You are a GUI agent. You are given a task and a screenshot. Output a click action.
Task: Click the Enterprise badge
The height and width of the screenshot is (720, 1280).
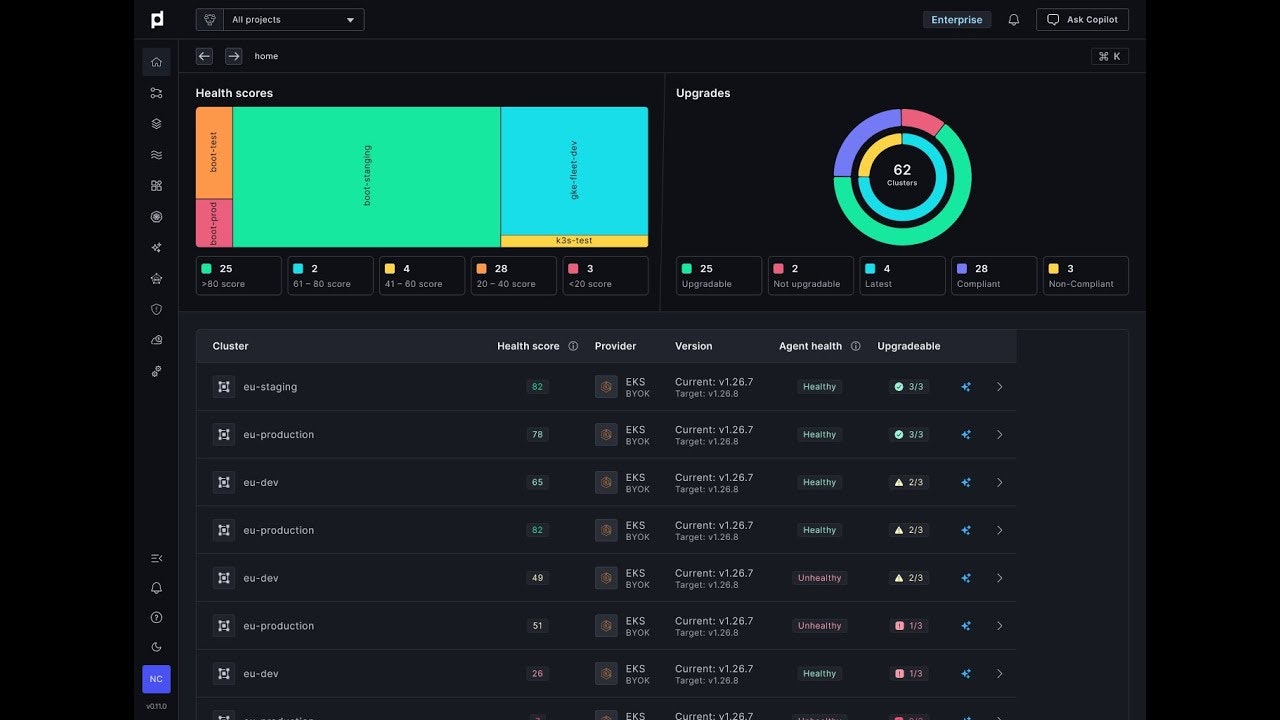tap(956, 20)
